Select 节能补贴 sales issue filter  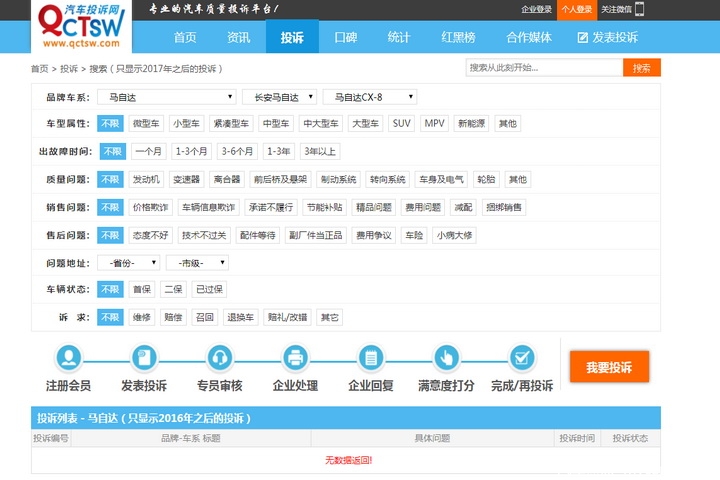[x=325, y=208]
